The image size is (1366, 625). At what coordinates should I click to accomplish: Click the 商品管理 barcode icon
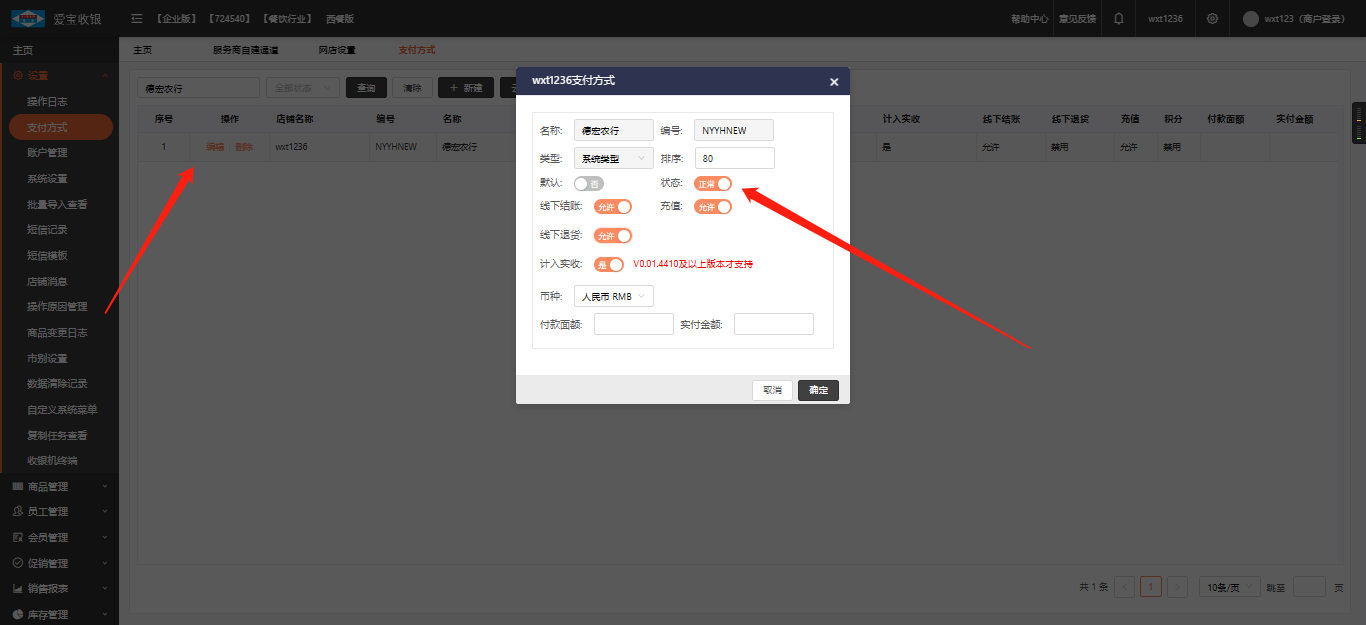pyautogui.click(x=17, y=487)
